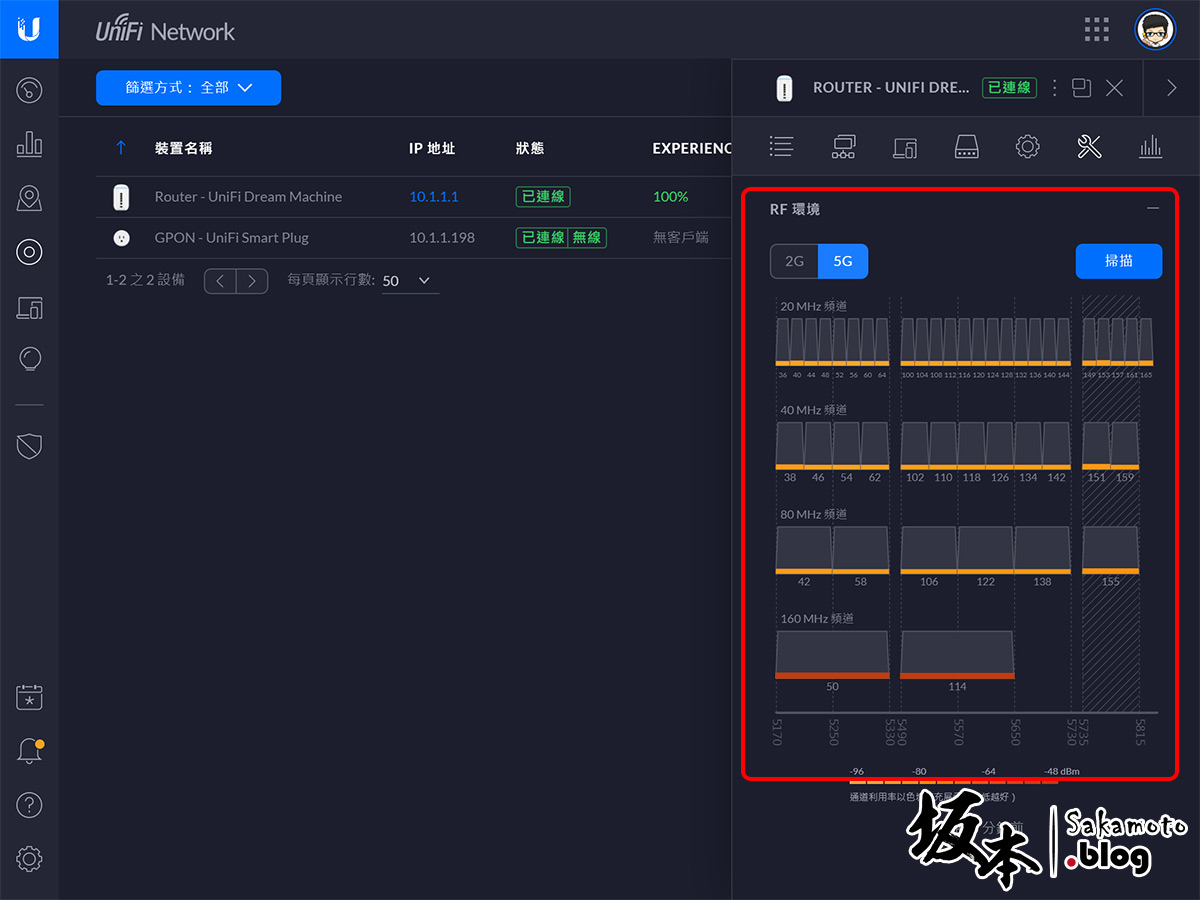Open the gear Config tab in device panel

pyautogui.click(x=1027, y=147)
